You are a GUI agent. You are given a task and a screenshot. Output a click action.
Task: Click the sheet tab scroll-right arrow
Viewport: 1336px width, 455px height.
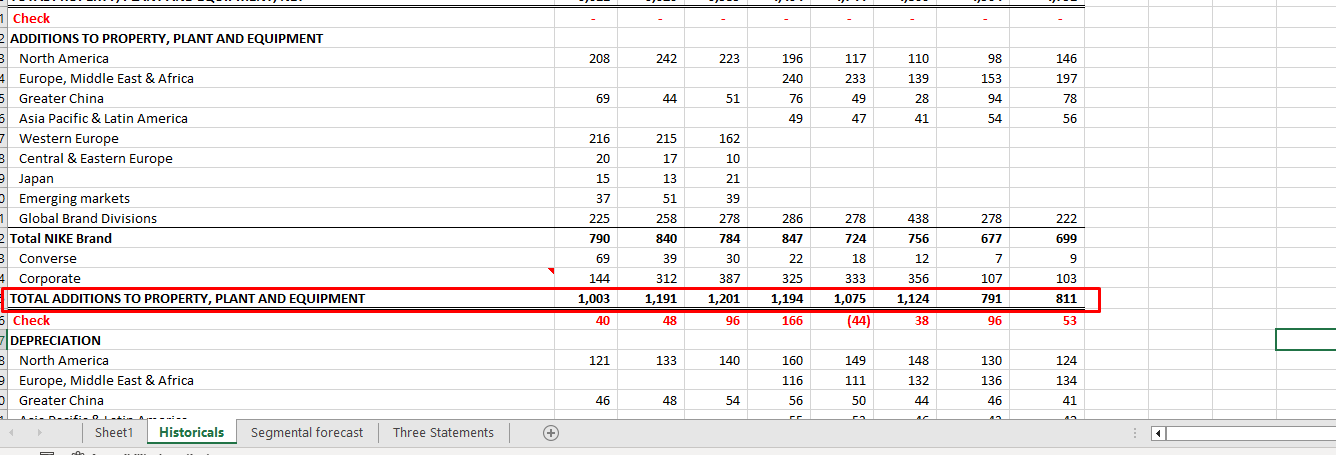coord(41,433)
